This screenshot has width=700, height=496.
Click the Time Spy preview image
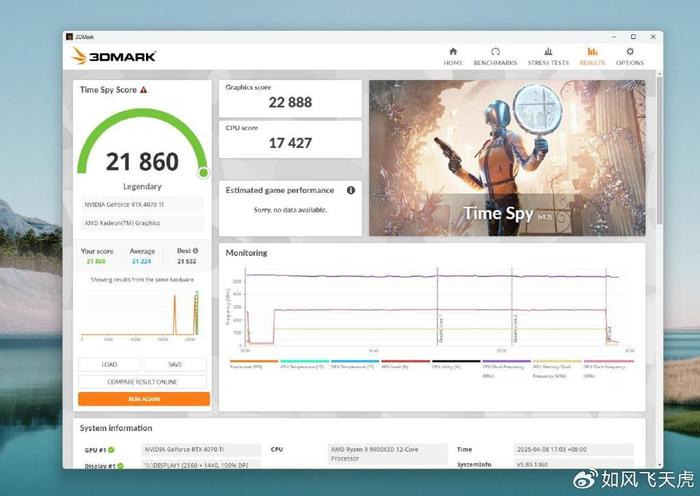(x=507, y=158)
